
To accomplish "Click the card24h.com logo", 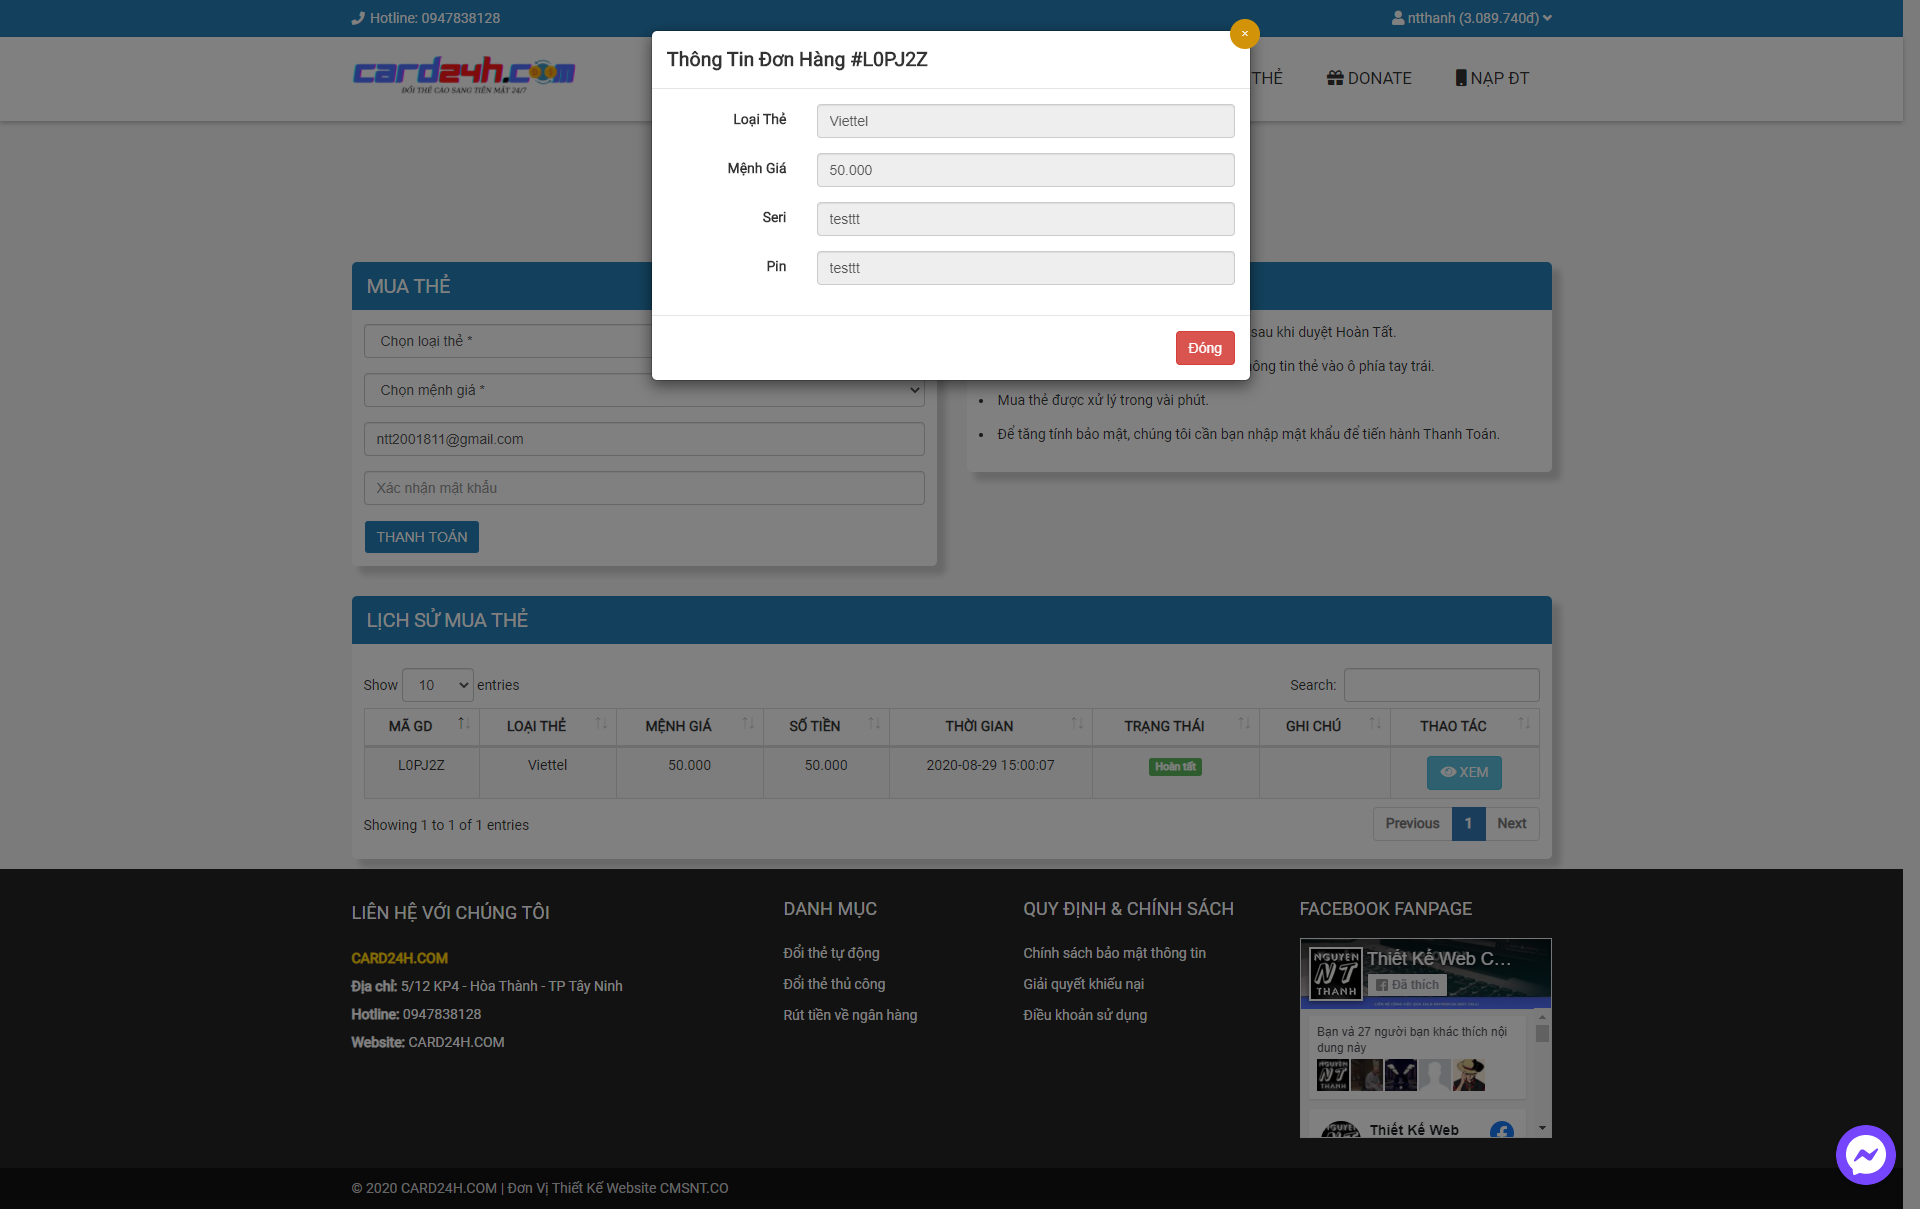I will point(464,74).
